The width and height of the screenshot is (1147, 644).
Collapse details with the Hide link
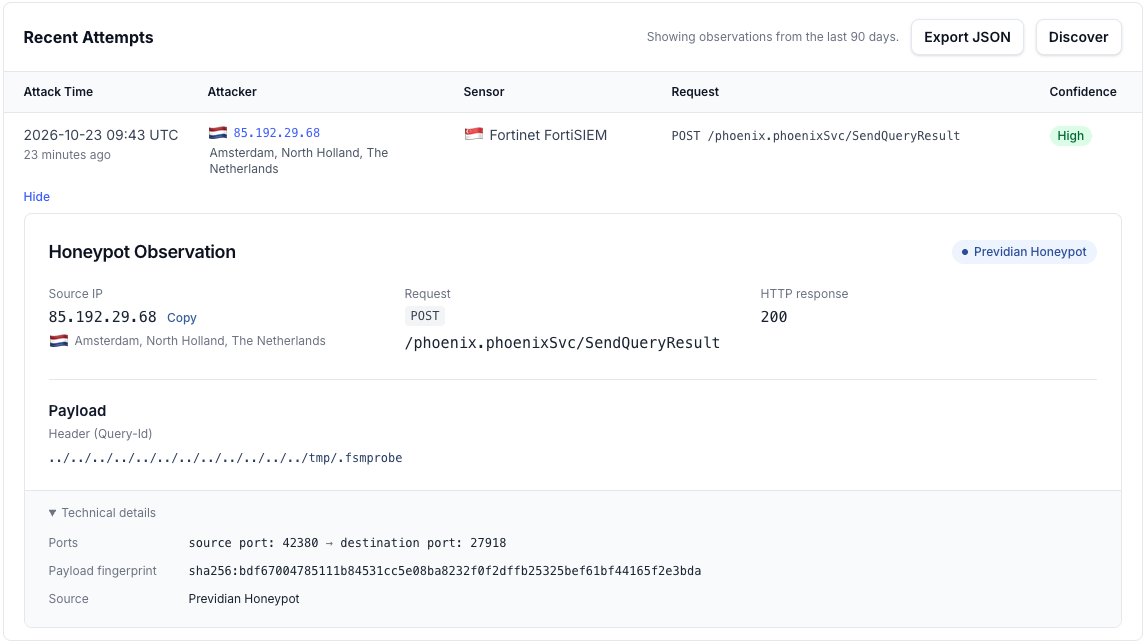coord(37,197)
